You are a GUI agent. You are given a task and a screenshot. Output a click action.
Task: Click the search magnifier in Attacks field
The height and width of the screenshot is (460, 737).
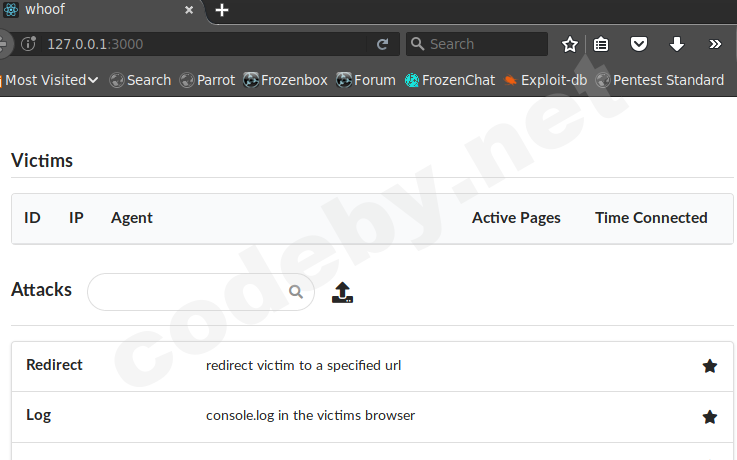(x=296, y=292)
